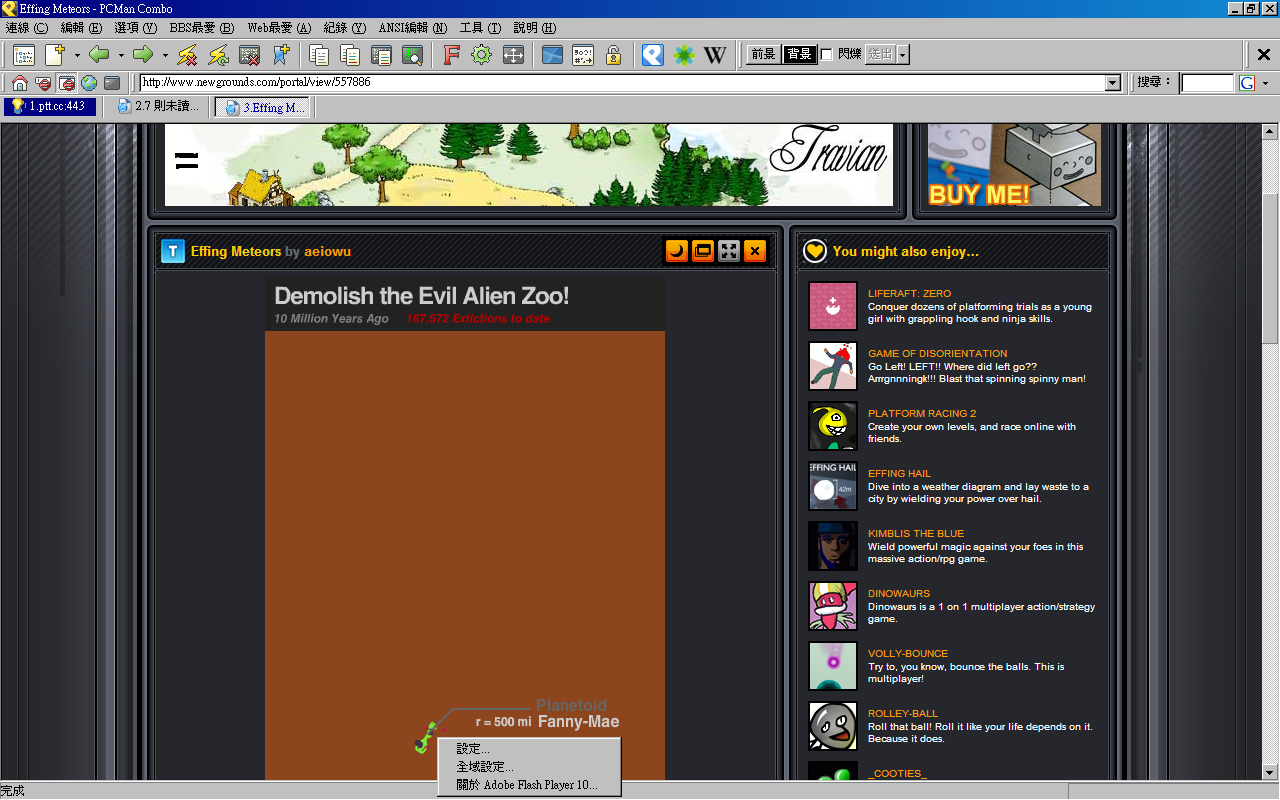Click the add bookmark star icon
Viewport: 1280px width, 800px height.
coord(281,55)
